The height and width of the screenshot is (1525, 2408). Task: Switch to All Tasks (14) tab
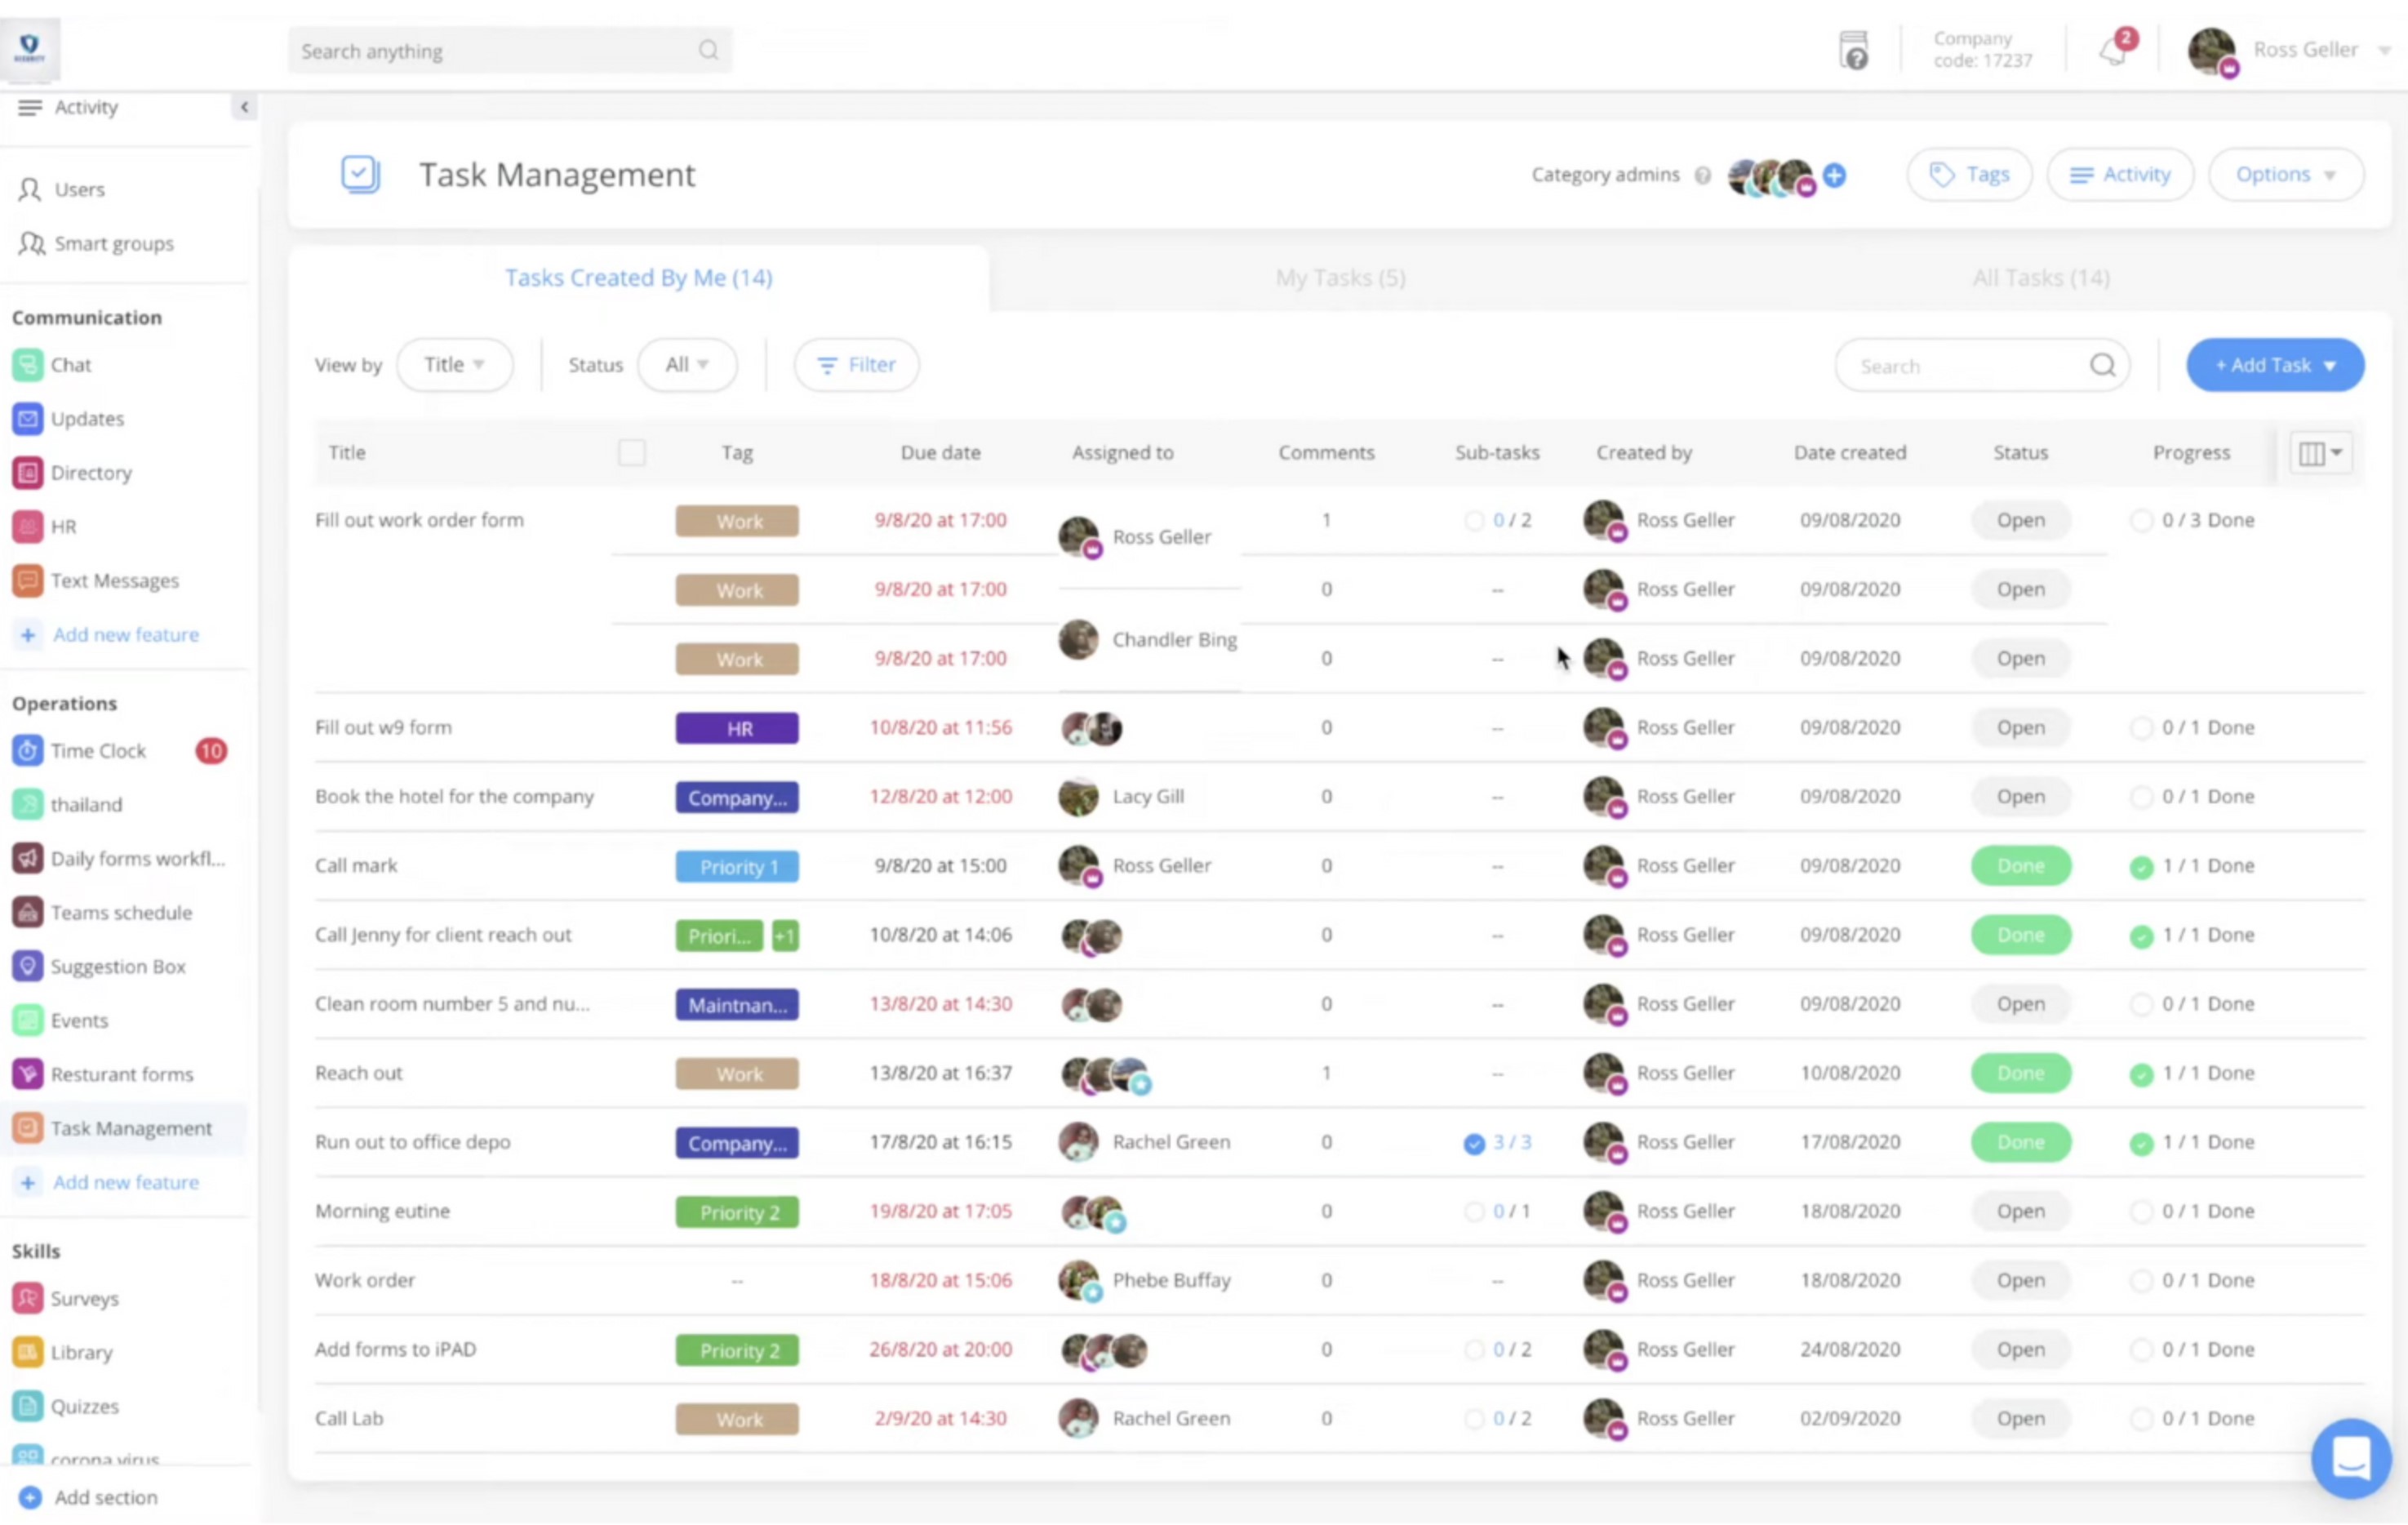coord(2040,278)
